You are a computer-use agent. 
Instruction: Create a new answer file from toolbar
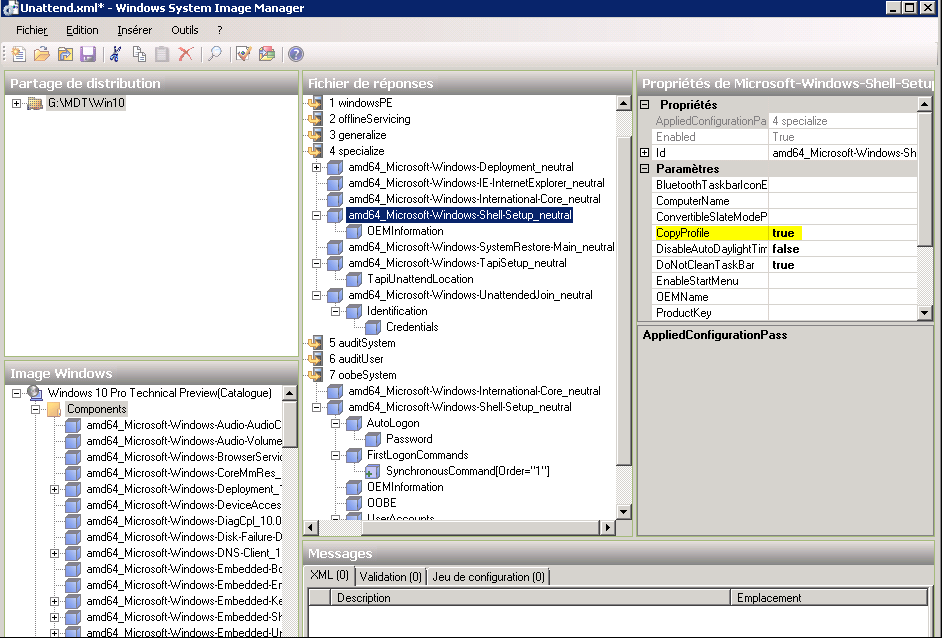pos(18,54)
